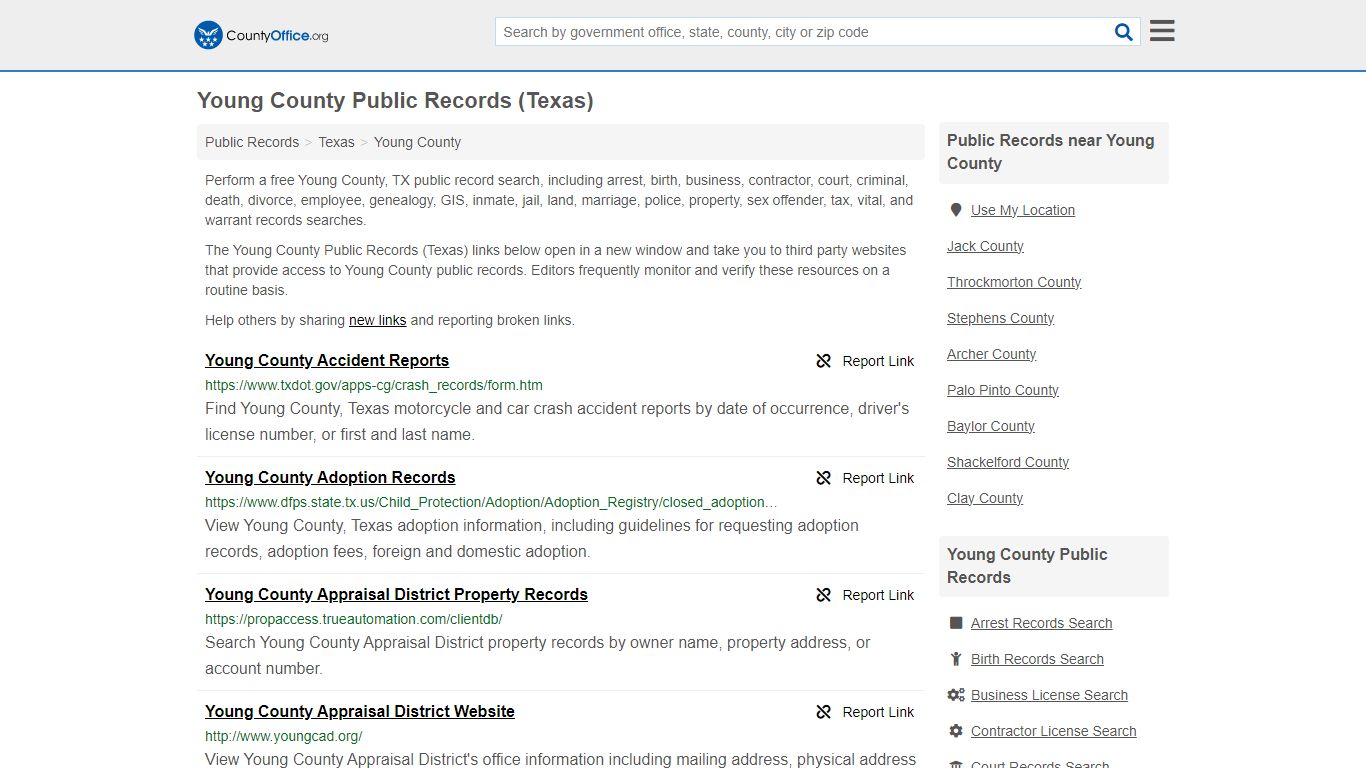Click the magnifier search icon

[x=1124, y=32]
